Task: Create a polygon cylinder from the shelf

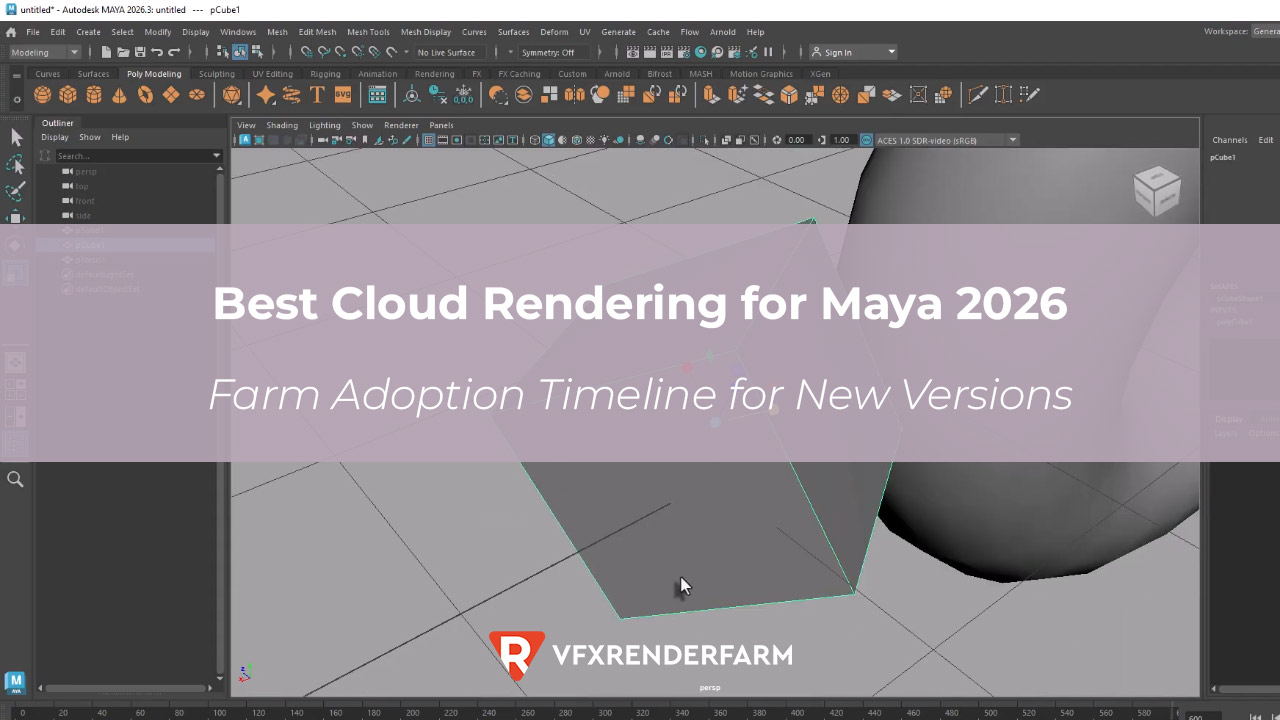Action: tap(94, 95)
